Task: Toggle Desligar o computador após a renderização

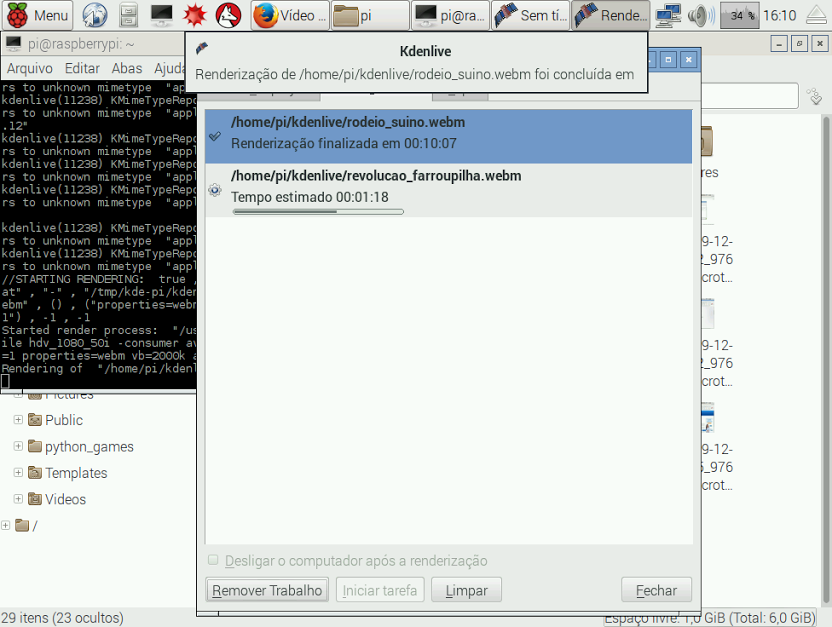Action: click(213, 560)
